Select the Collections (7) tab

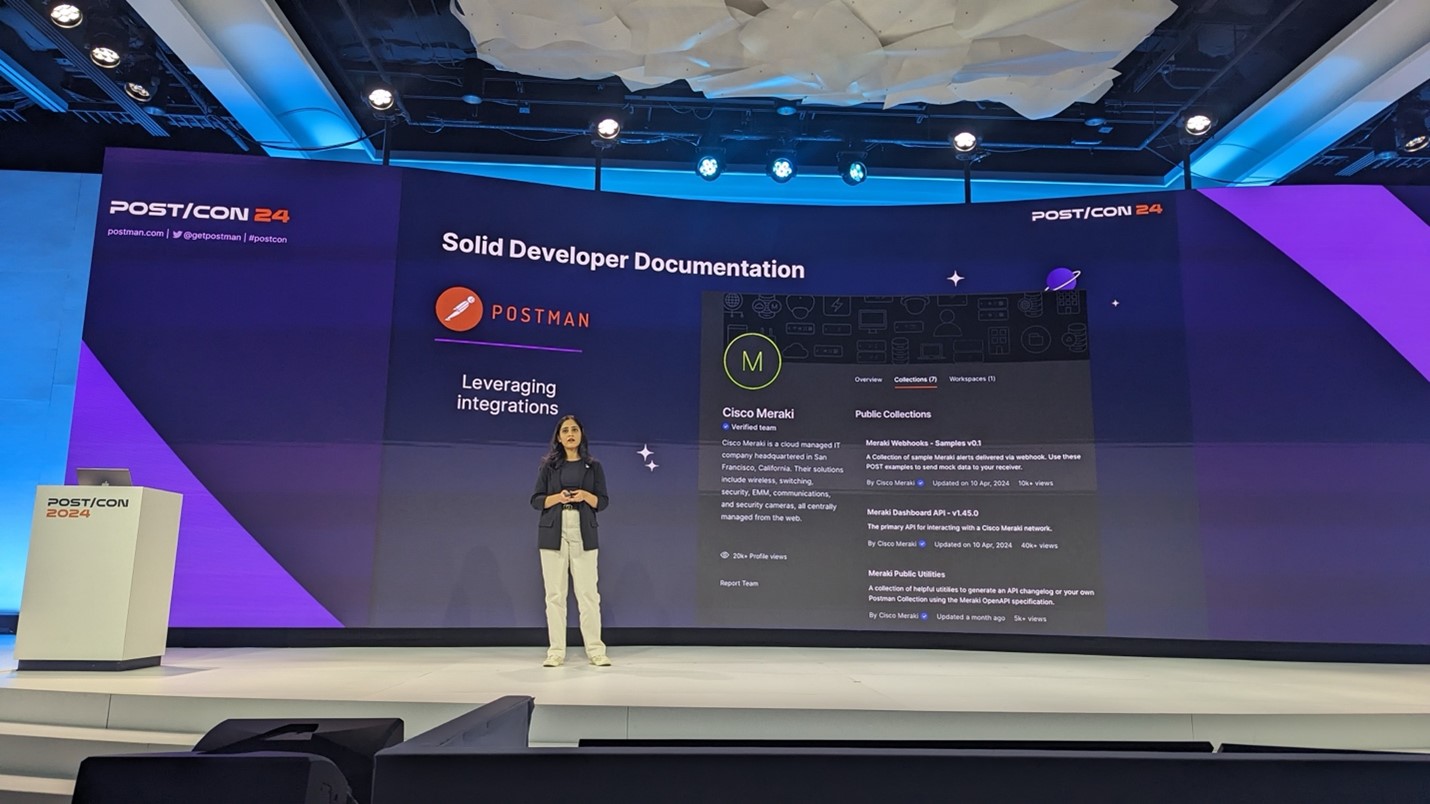[915, 379]
